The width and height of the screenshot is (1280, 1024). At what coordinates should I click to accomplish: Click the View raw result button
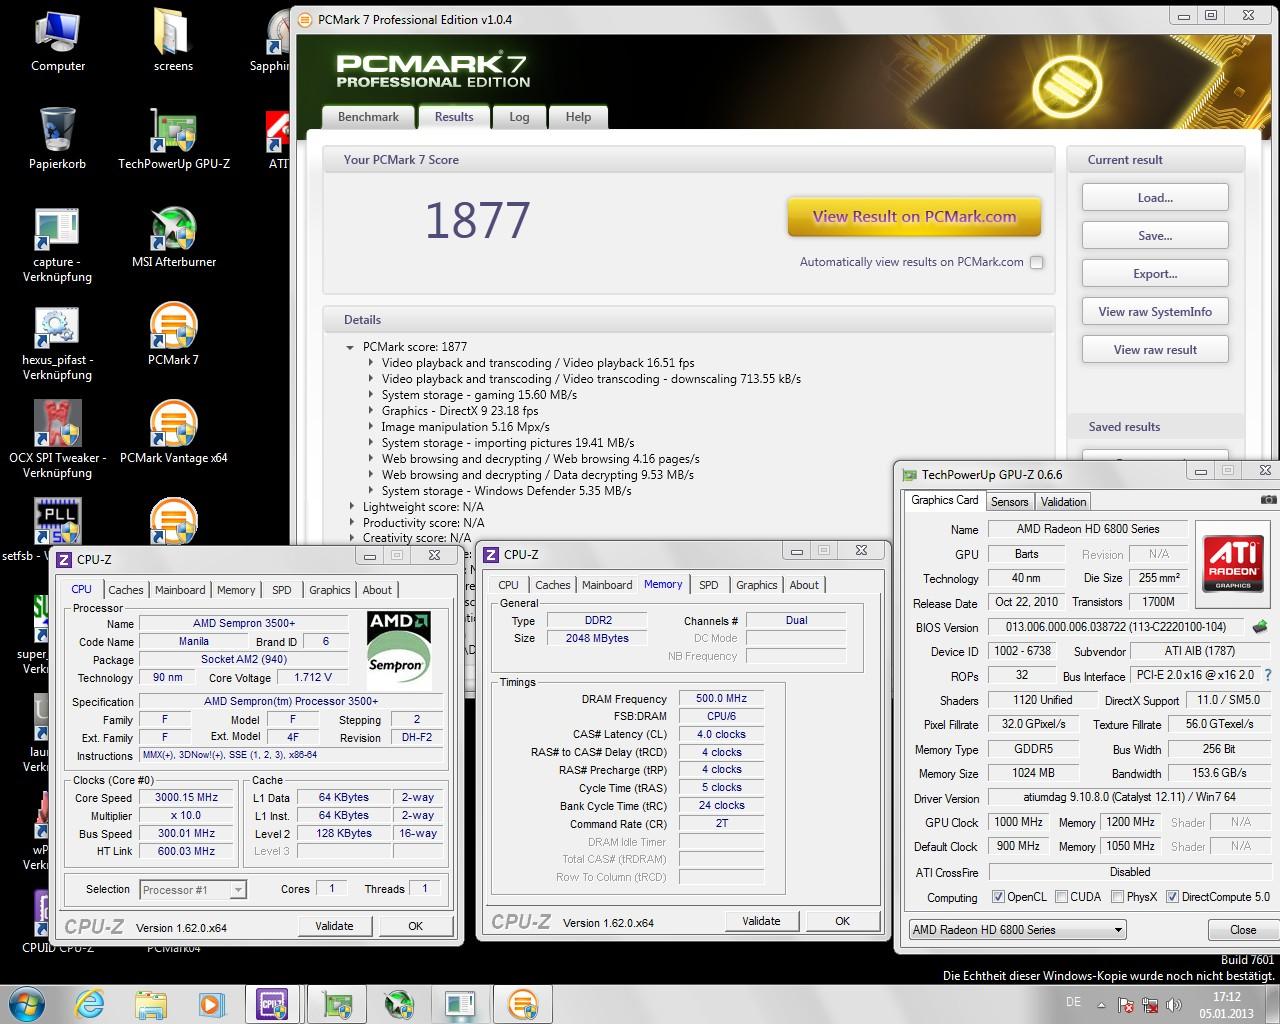1155,350
